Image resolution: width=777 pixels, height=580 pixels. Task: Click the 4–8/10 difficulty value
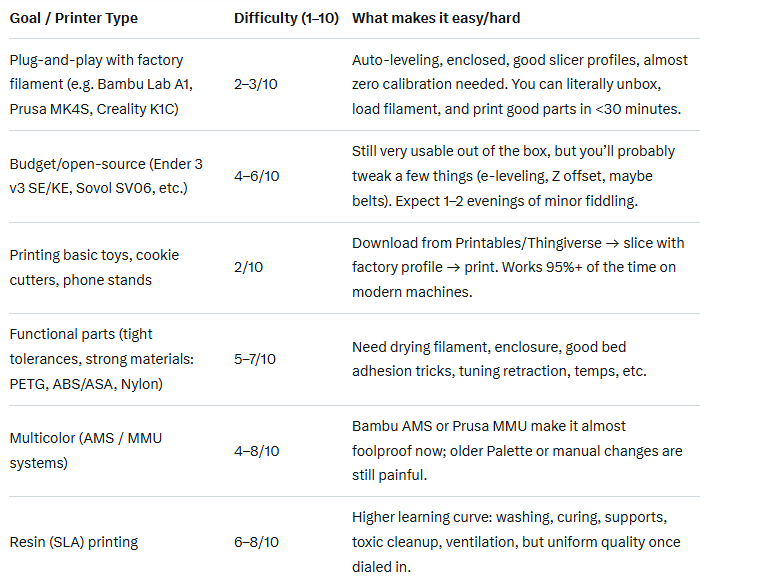coord(256,451)
